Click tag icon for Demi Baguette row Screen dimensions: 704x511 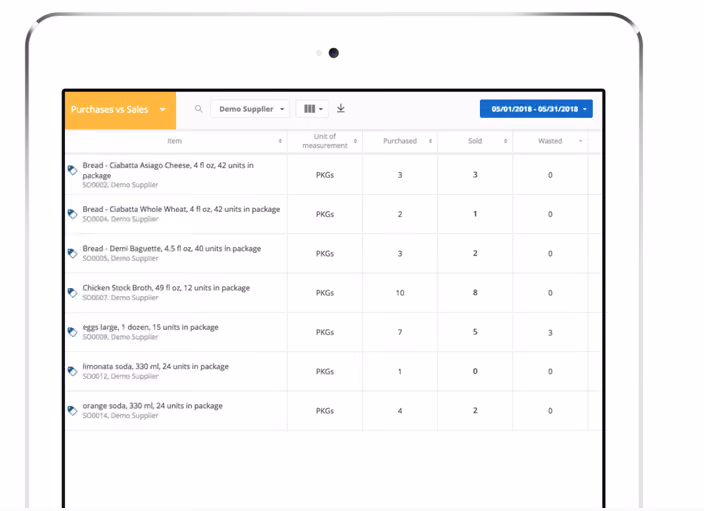pos(72,253)
